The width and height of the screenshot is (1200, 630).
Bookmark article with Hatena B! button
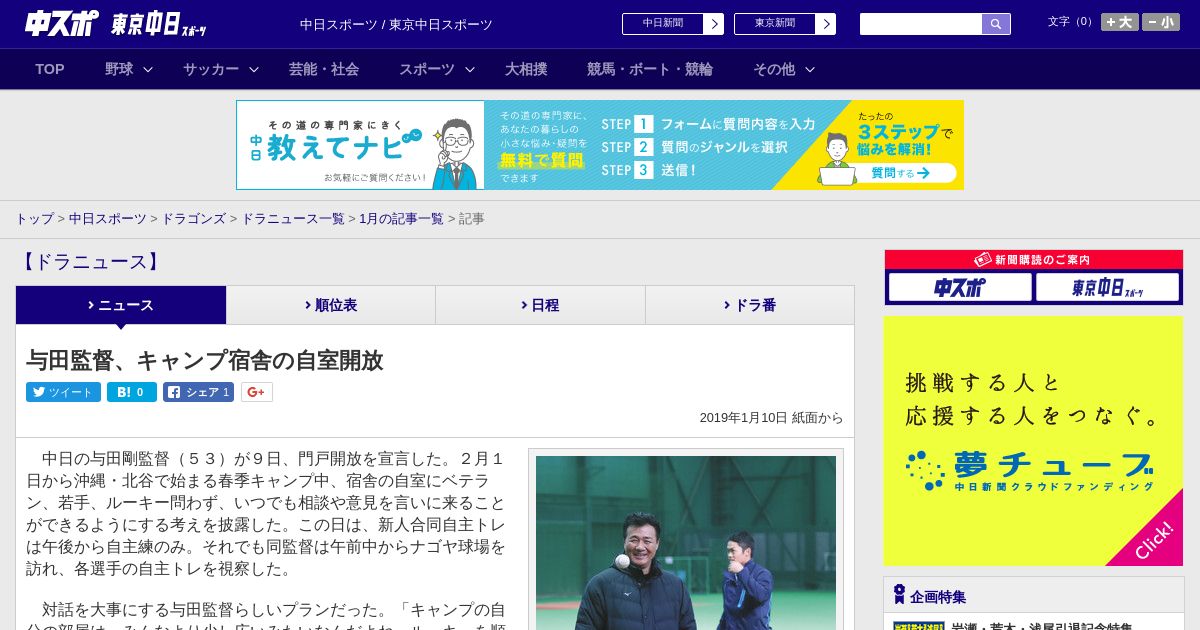click(x=132, y=392)
